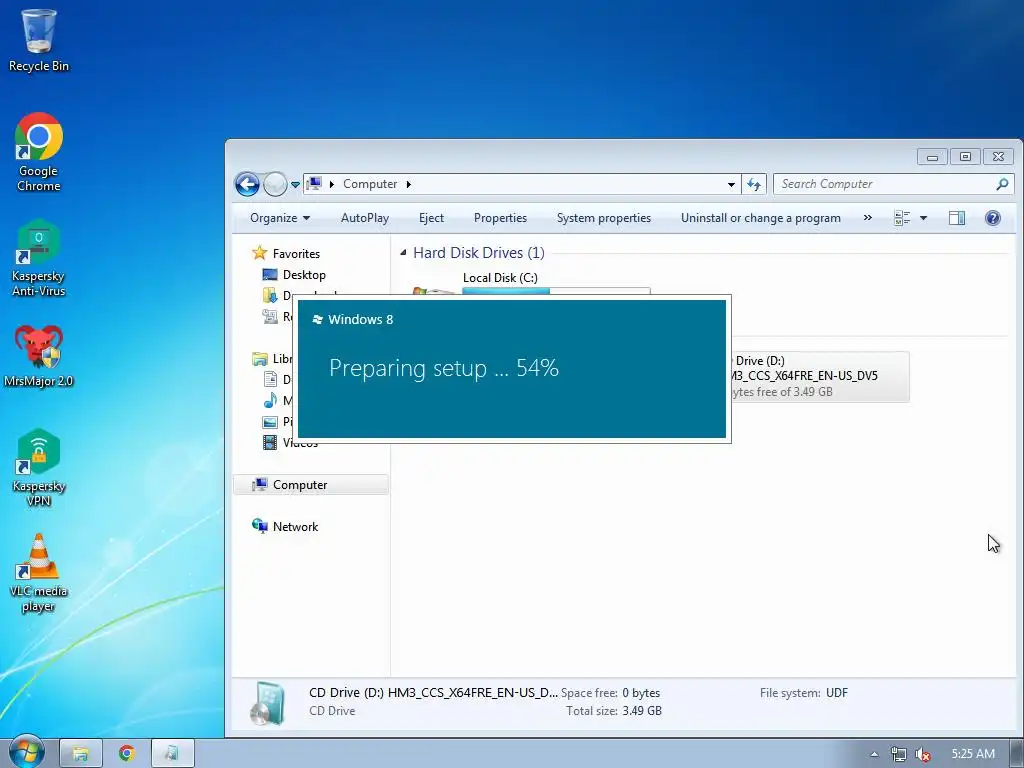This screenshot has width=1024, height=768.
Task: Open the address bar history dropdown
Action: click(731, 185)
